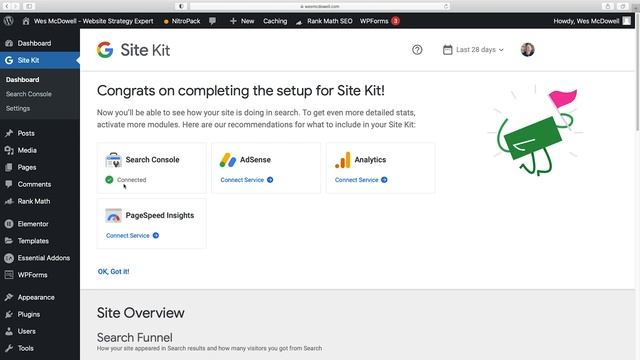The image size is (640, 360).
Task: Click the browser address bar
Action: pyautogui.click(x=320, y=6)
